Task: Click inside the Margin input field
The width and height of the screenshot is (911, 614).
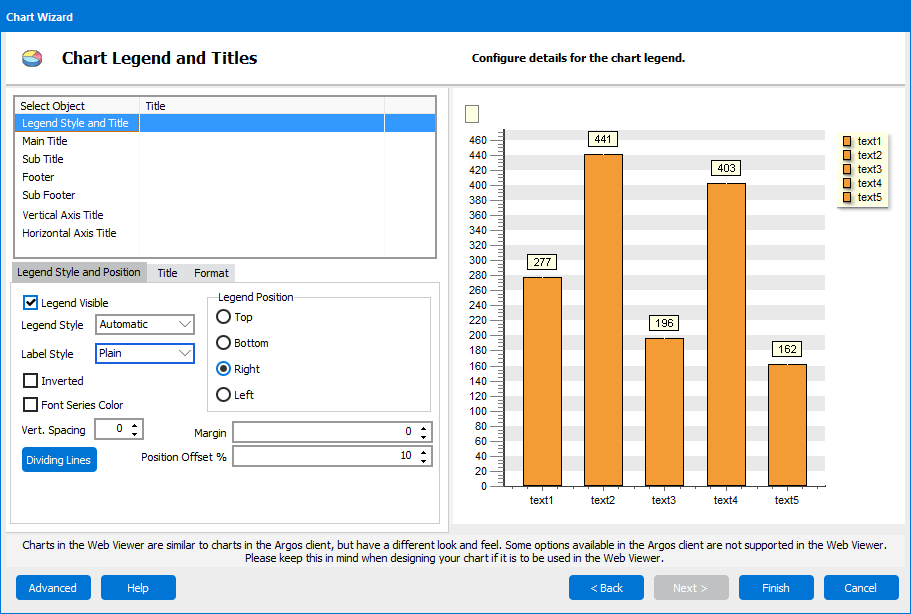Action: (x=330, y=432)
